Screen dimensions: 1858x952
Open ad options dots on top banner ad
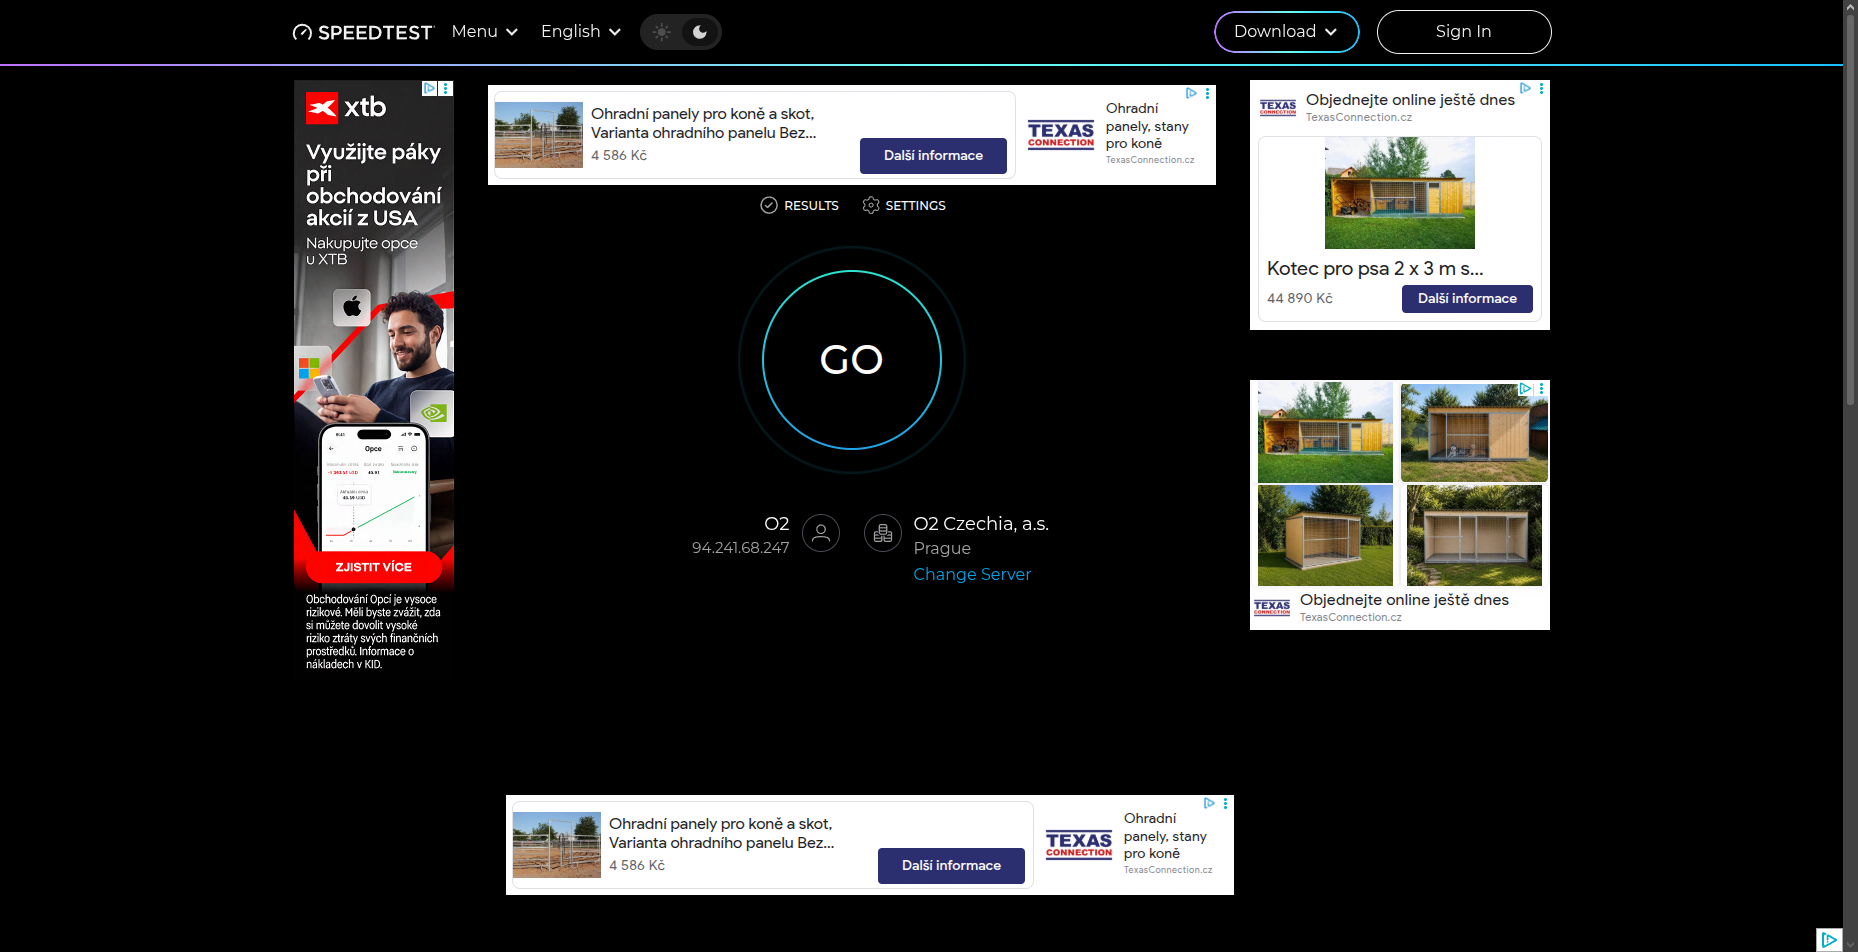tap(1208, 93)
